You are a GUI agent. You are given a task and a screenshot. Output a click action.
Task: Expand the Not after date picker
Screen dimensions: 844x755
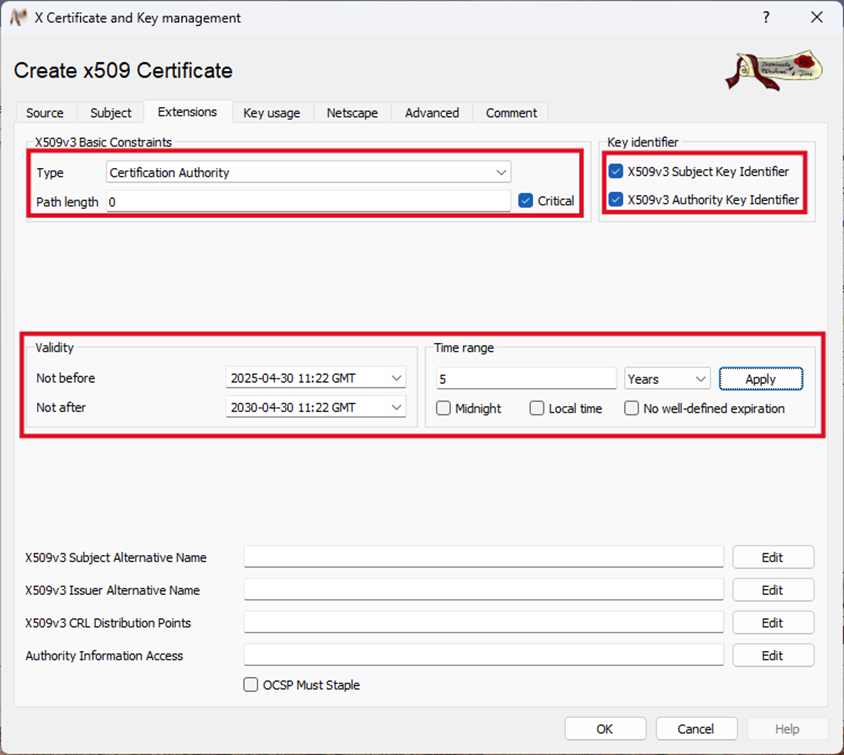point(397,408)
